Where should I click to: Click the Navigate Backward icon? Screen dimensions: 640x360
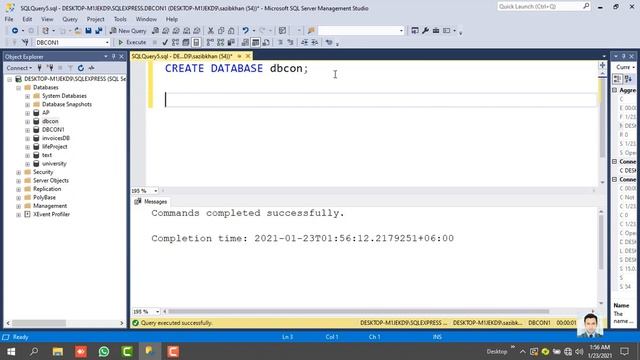(x=15, y=31)
